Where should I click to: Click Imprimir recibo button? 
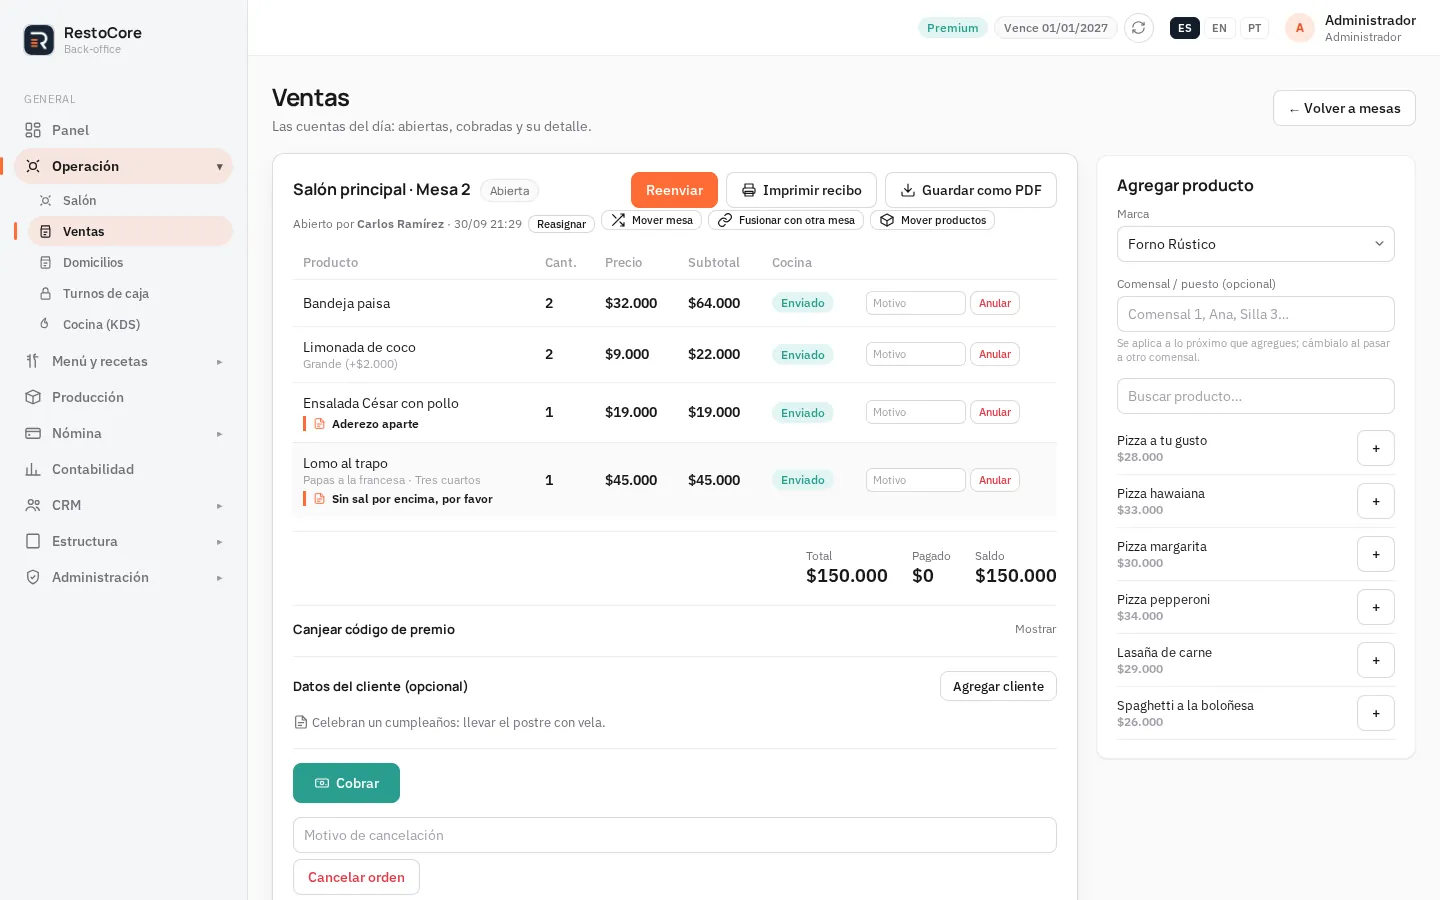pos(801,190)
